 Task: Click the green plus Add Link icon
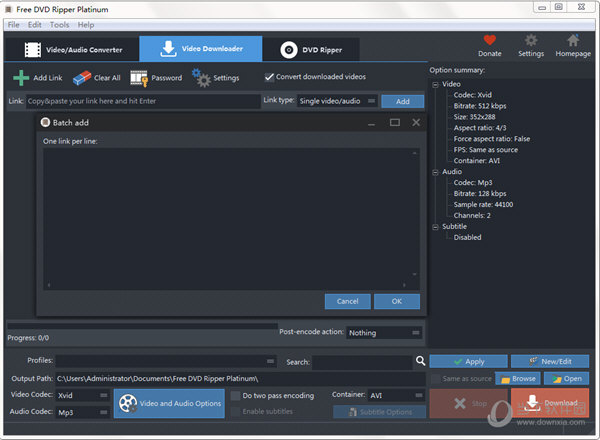(21, 78)
